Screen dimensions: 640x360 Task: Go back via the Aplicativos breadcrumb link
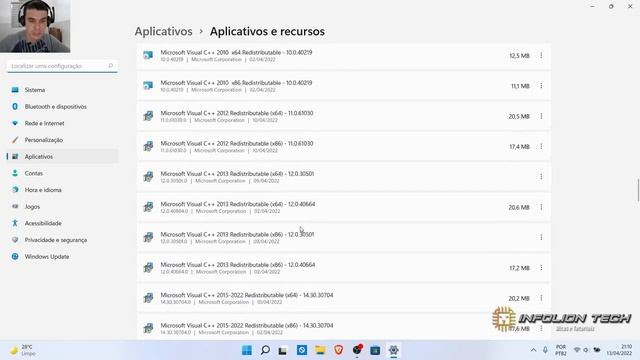[x=163, y=31]
